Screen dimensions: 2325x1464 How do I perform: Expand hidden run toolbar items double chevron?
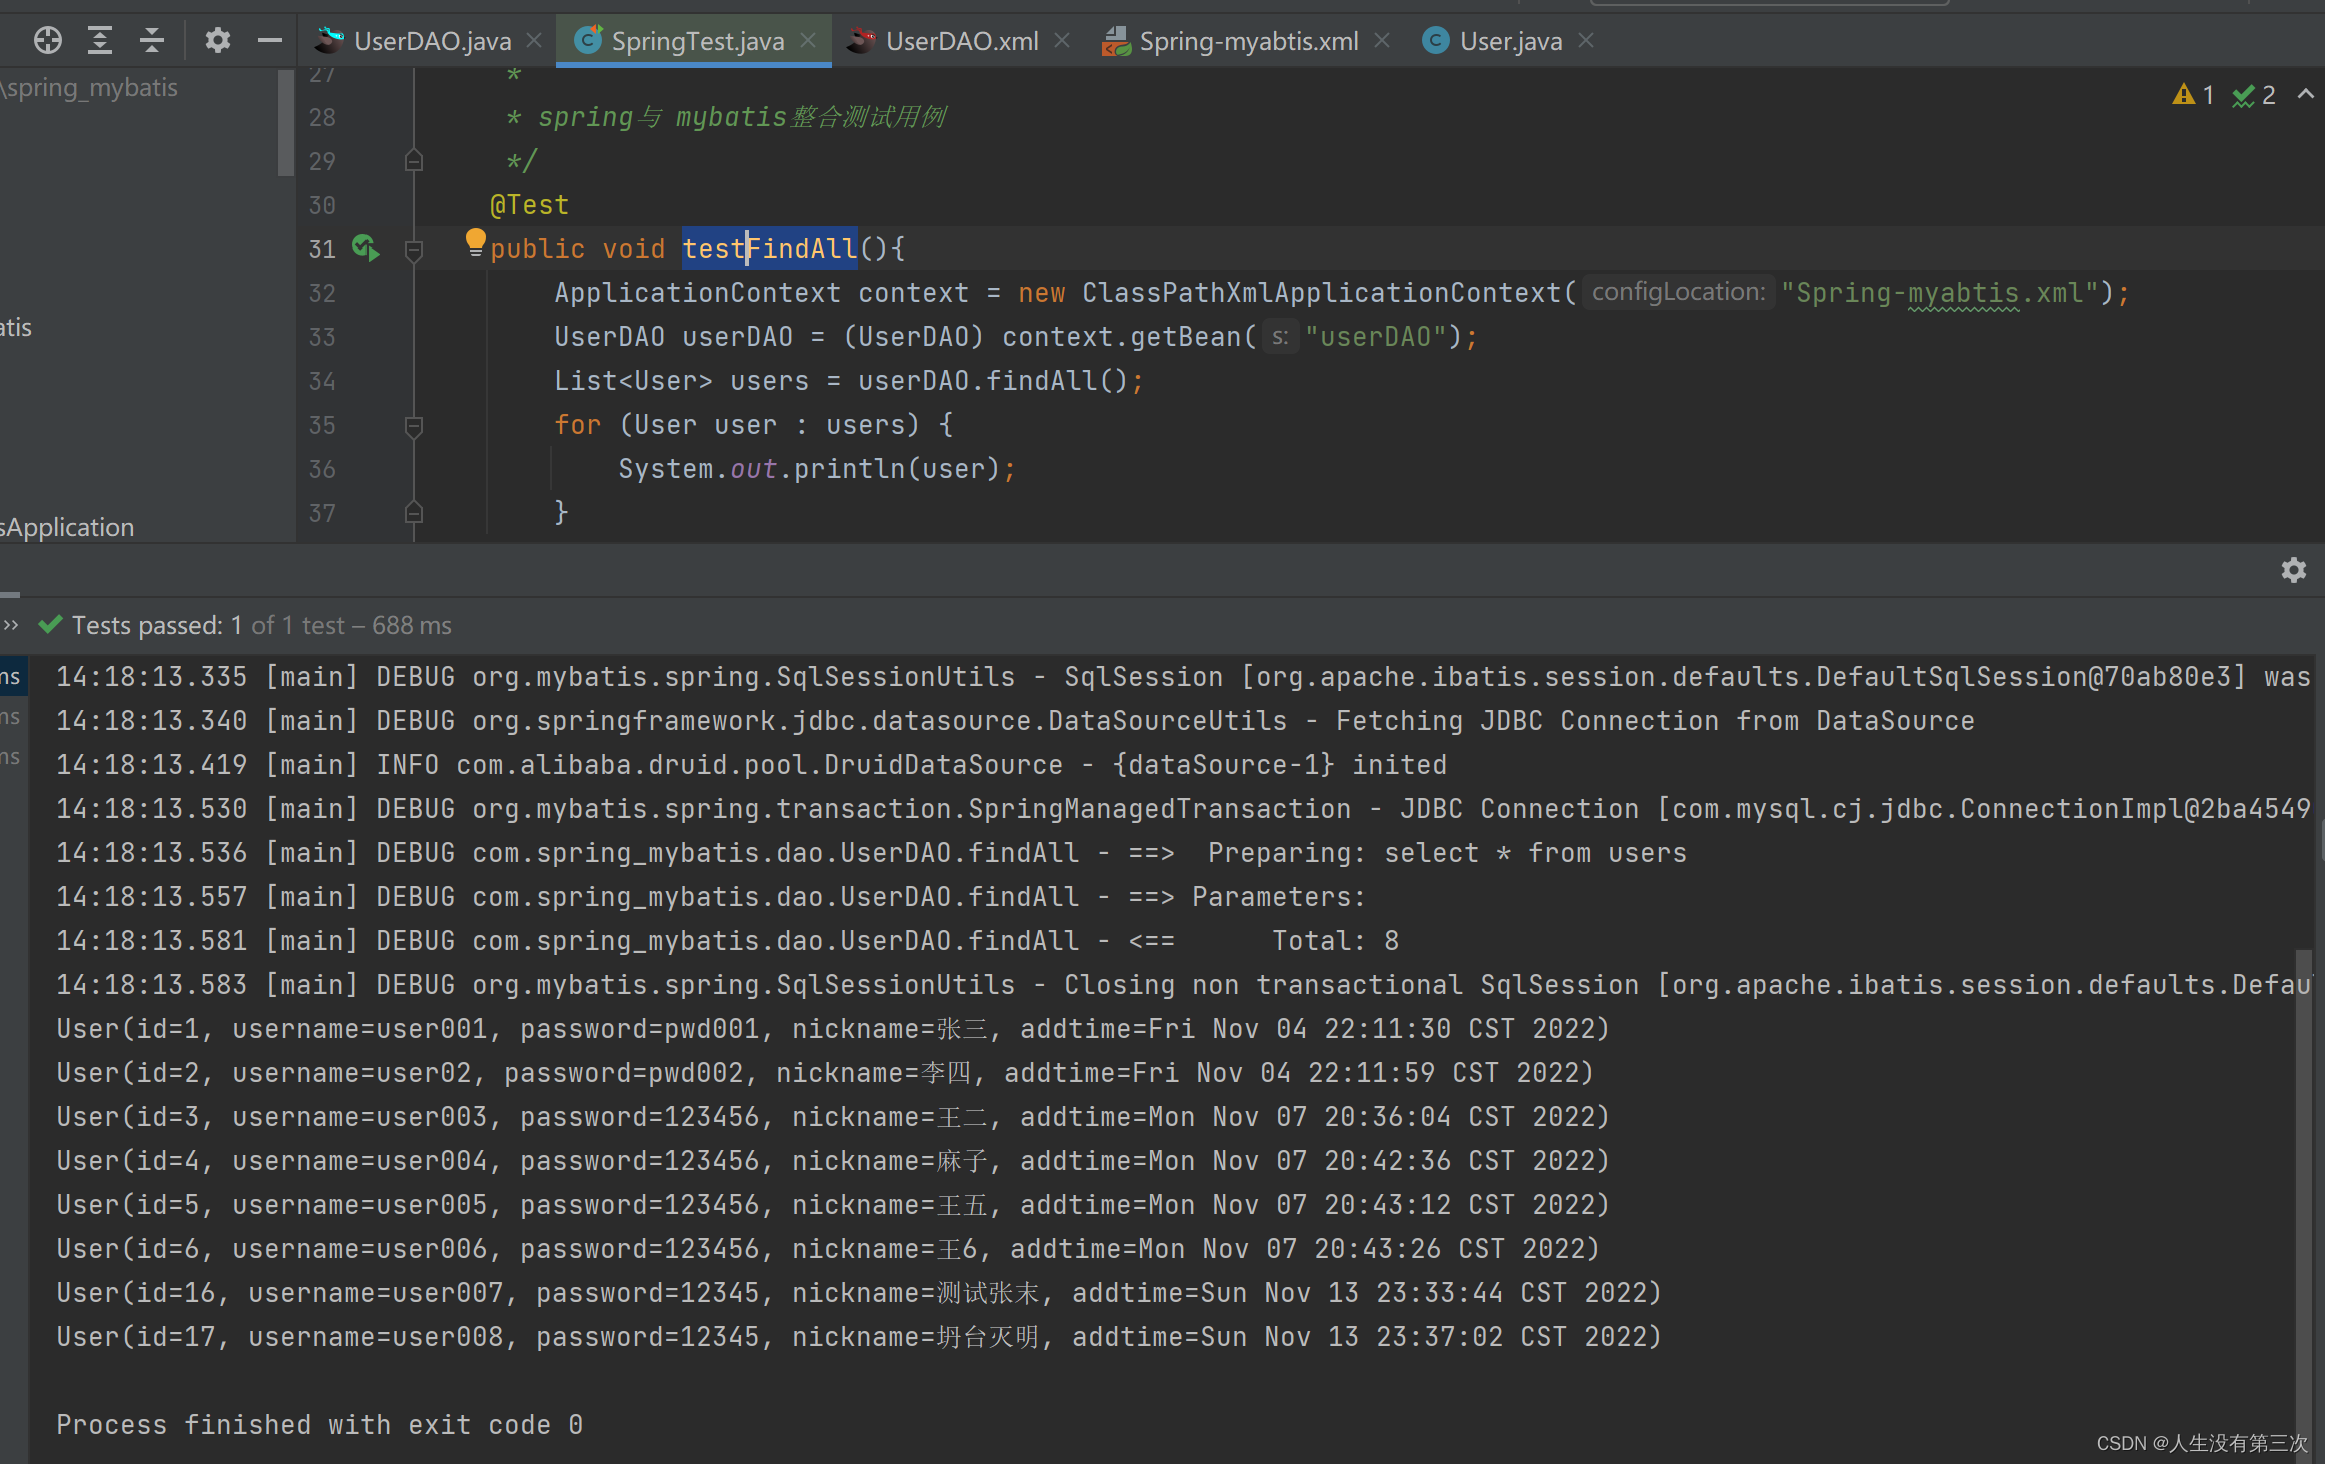[11, 625]
